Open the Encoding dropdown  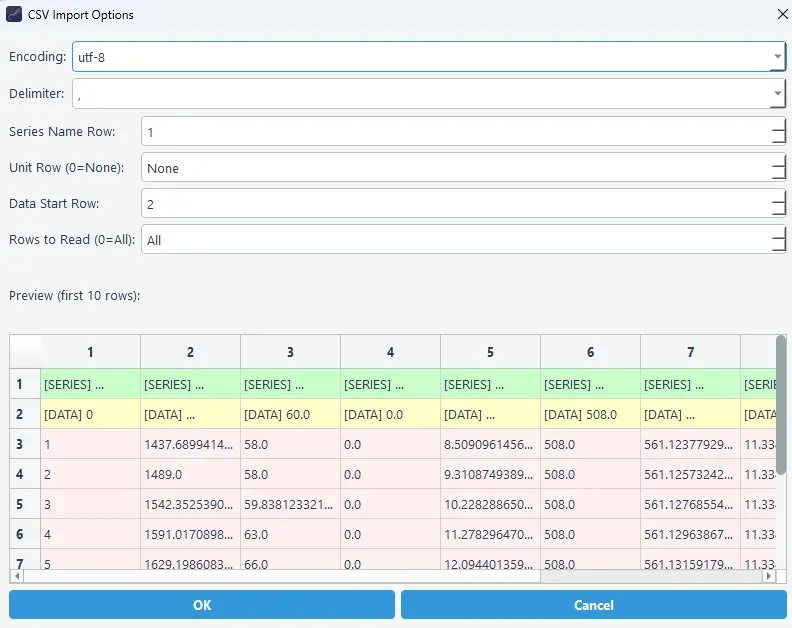tap(778, 57)
